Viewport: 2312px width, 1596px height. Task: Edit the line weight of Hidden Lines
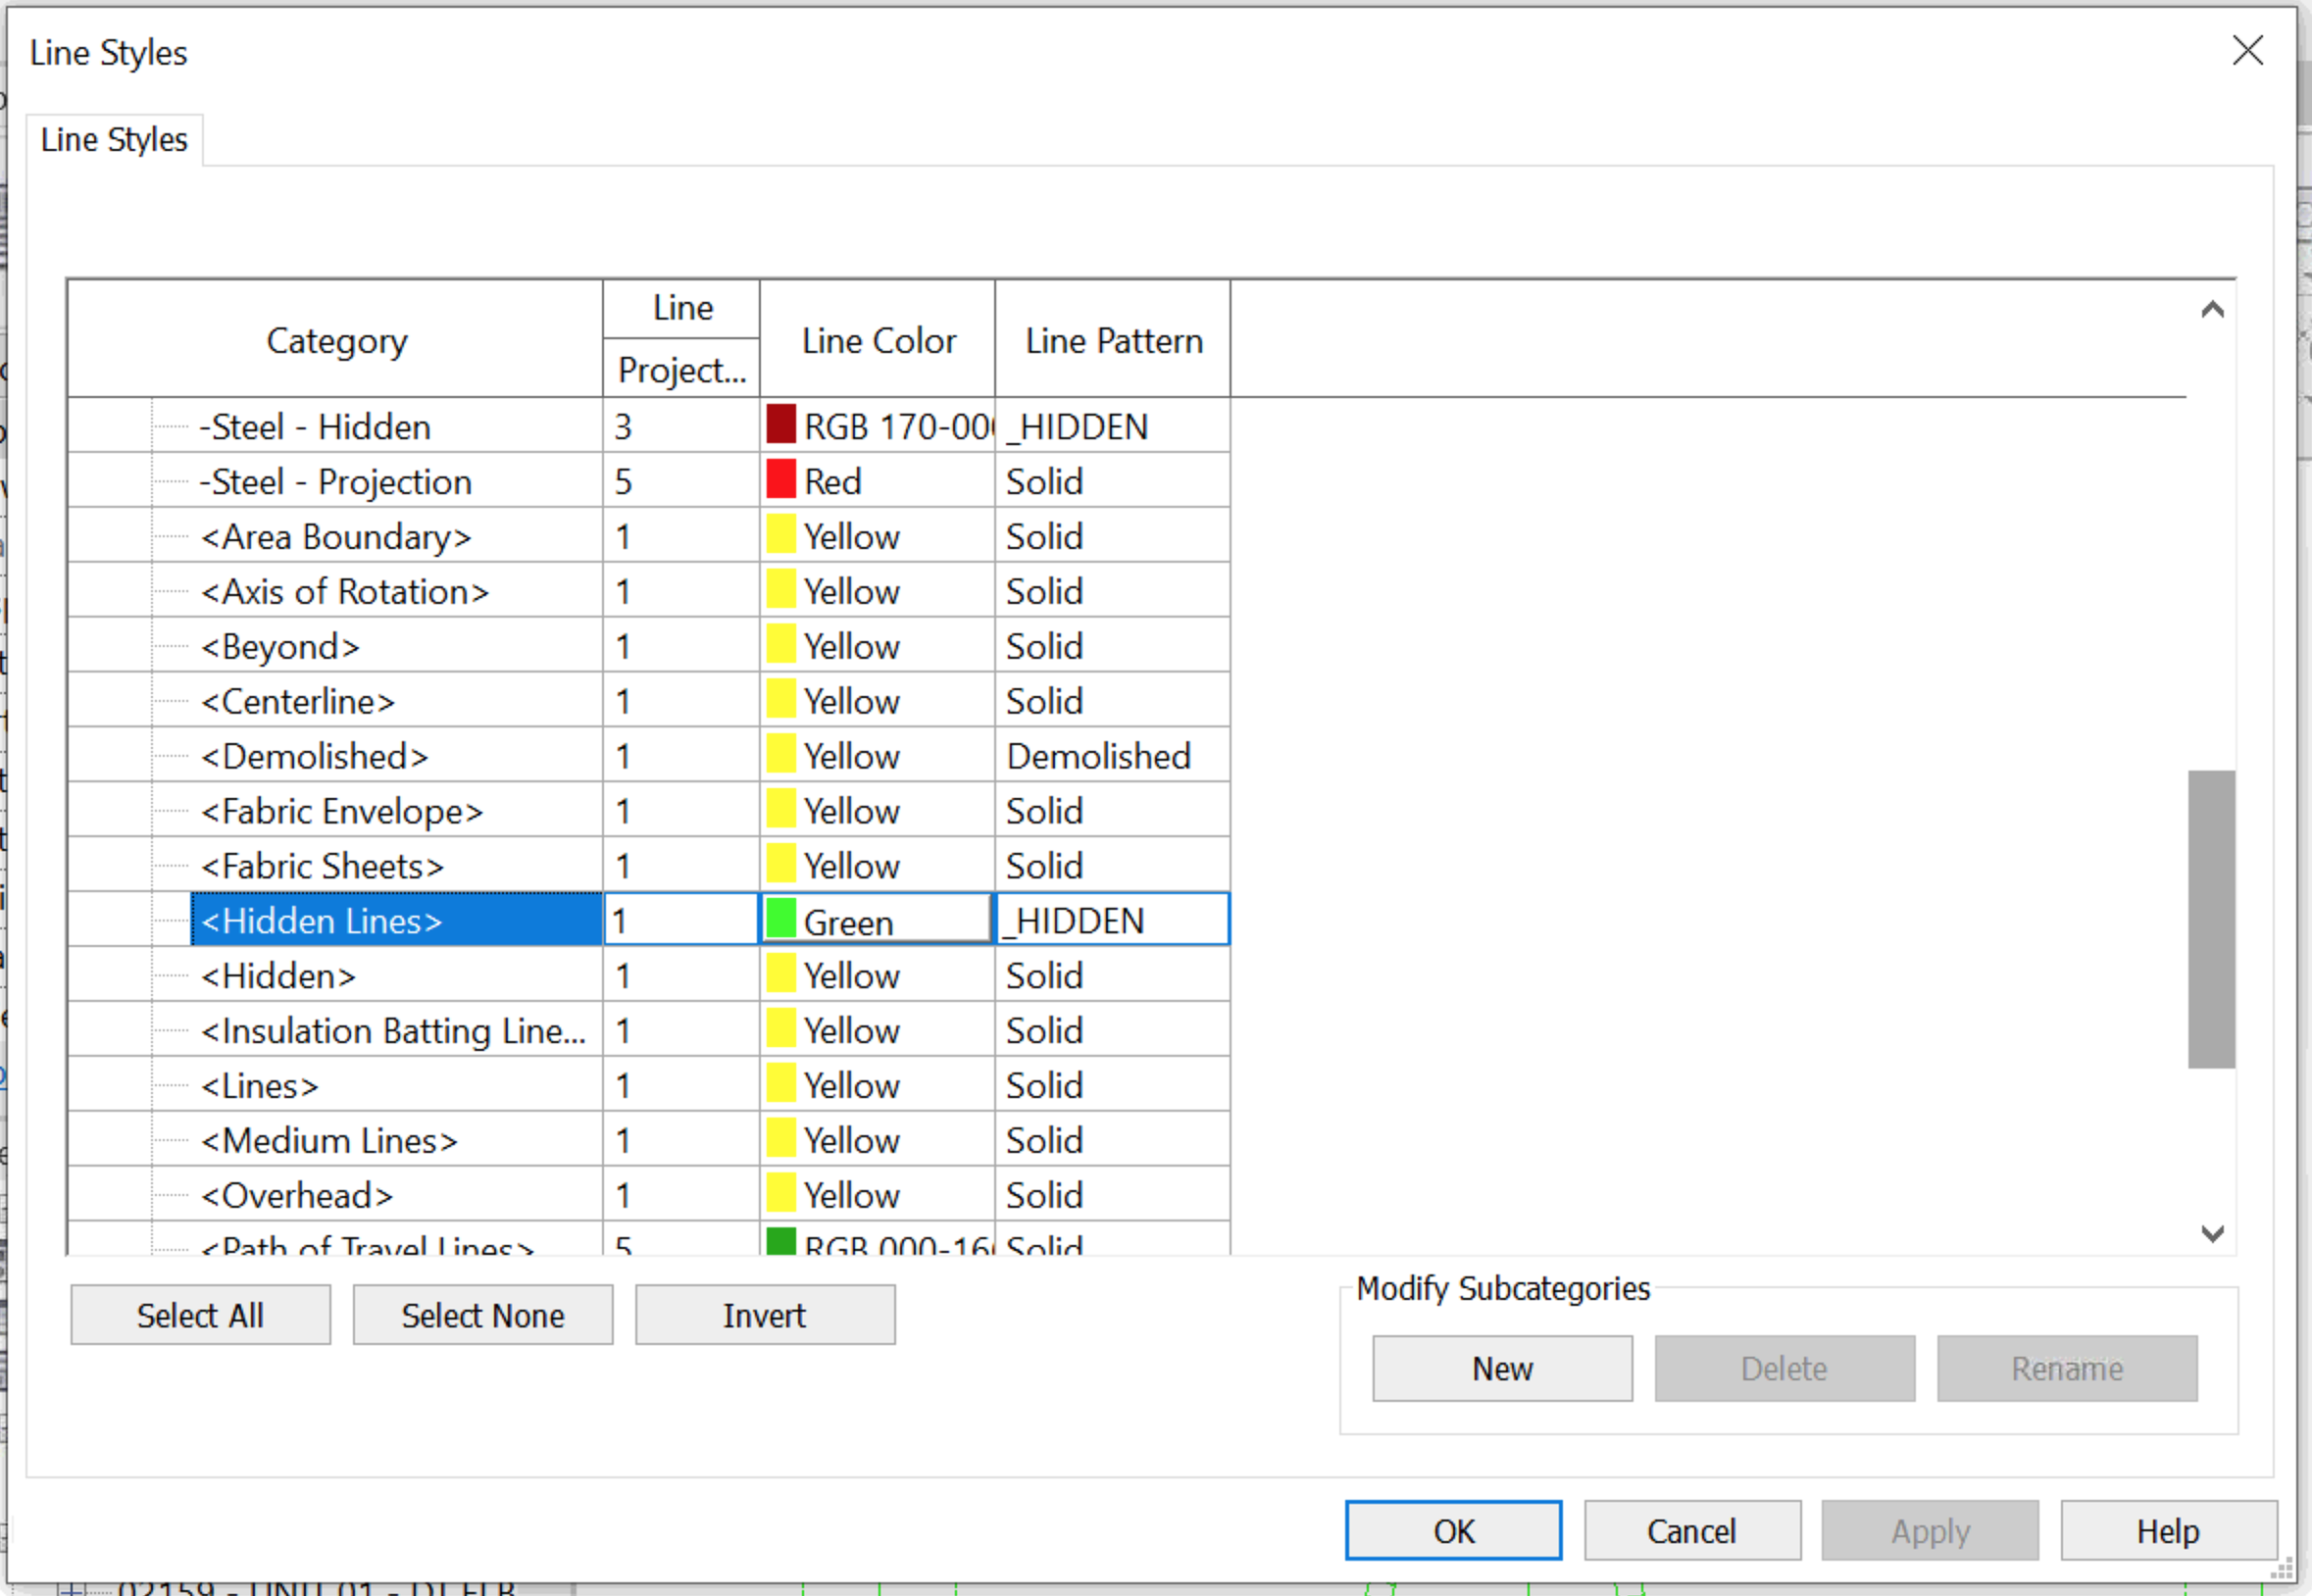[679, 919]
